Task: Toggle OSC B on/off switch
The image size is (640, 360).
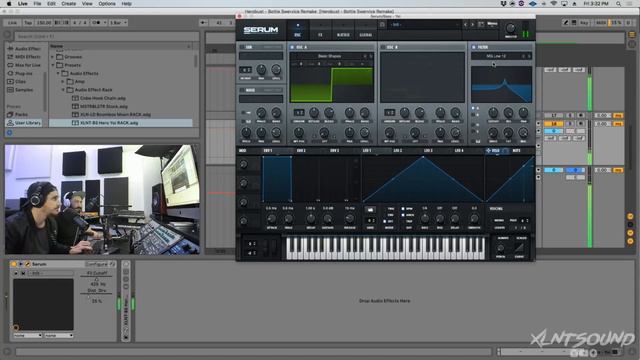Action: point(383,47)
